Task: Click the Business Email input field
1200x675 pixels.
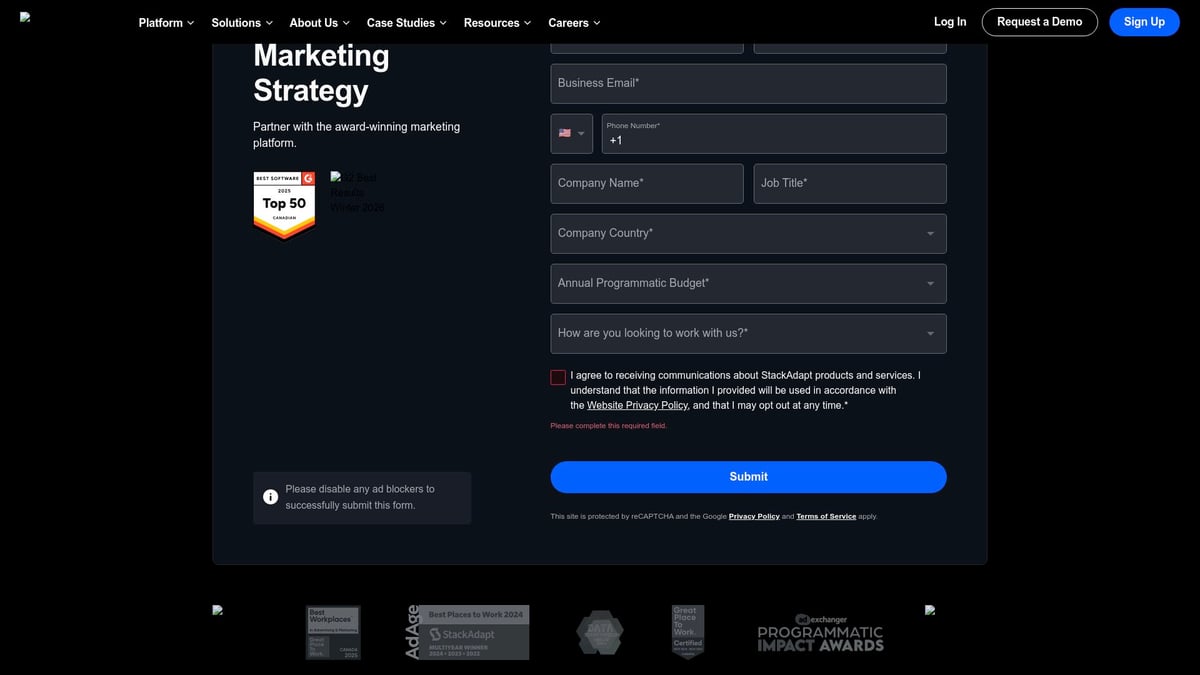Action: [748, 83]
